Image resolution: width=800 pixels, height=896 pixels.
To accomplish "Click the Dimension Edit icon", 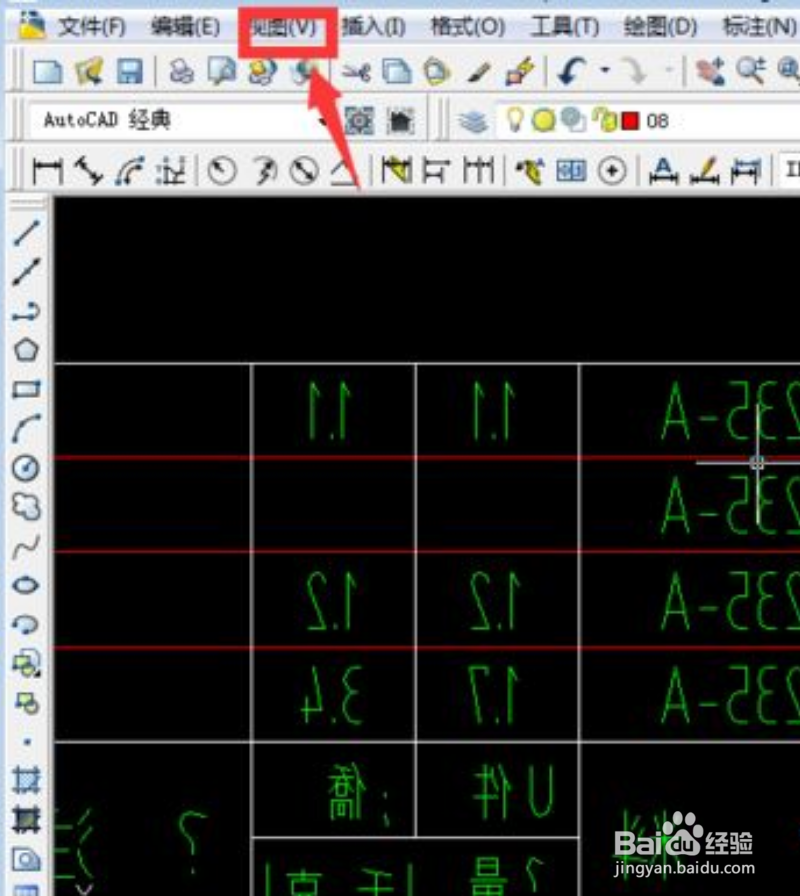I will coord(663,171).
